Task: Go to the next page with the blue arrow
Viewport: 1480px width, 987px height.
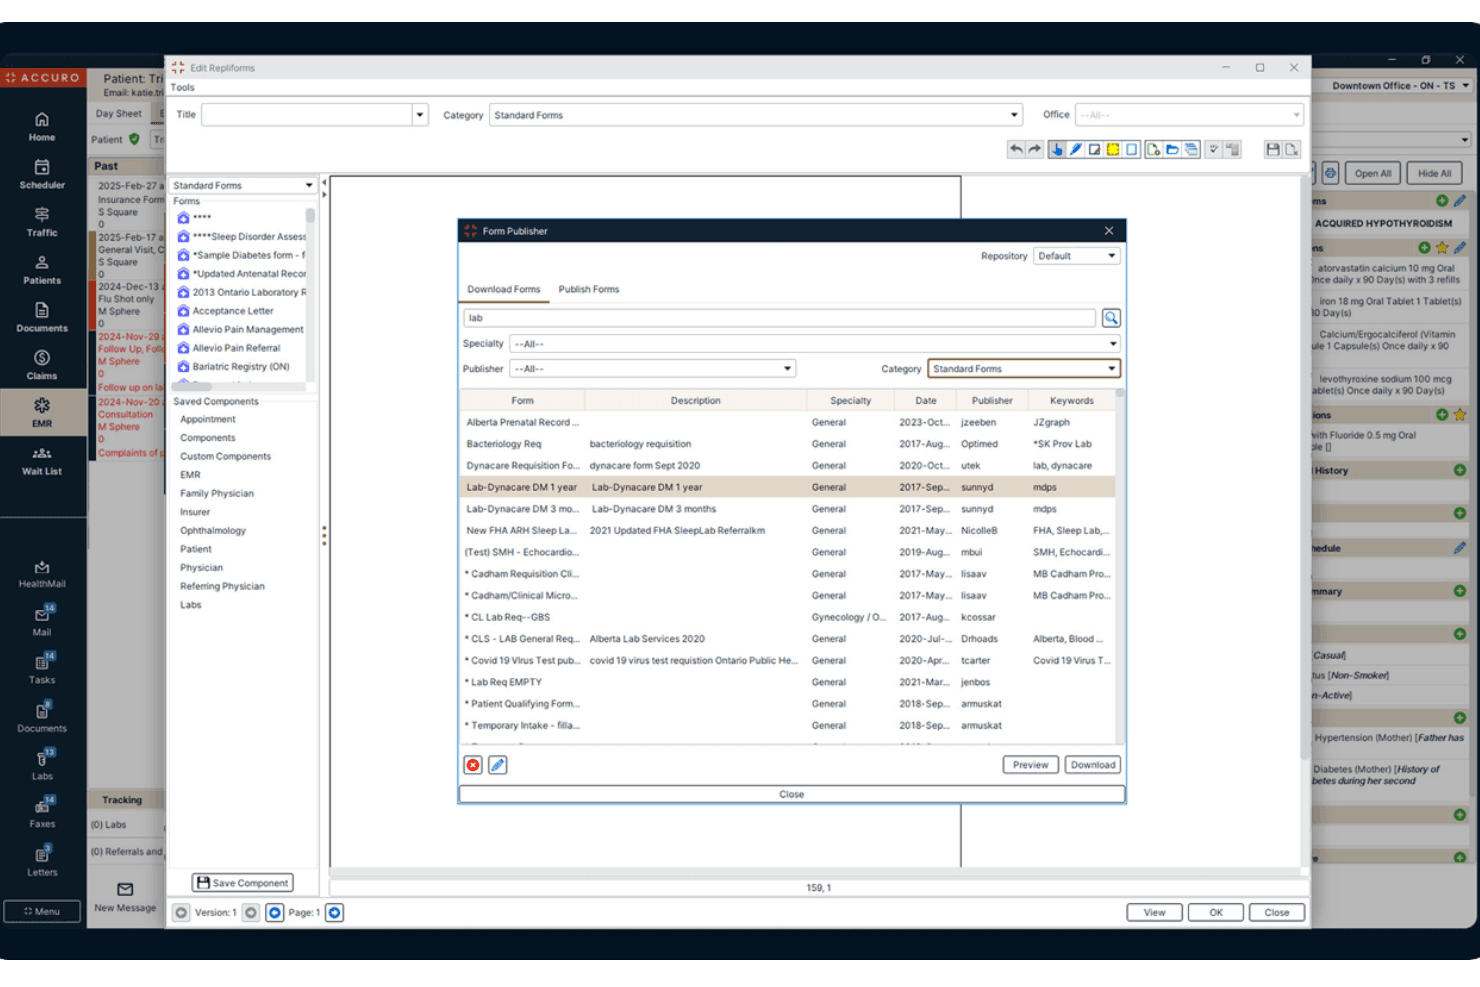Action: coord(335,912)
